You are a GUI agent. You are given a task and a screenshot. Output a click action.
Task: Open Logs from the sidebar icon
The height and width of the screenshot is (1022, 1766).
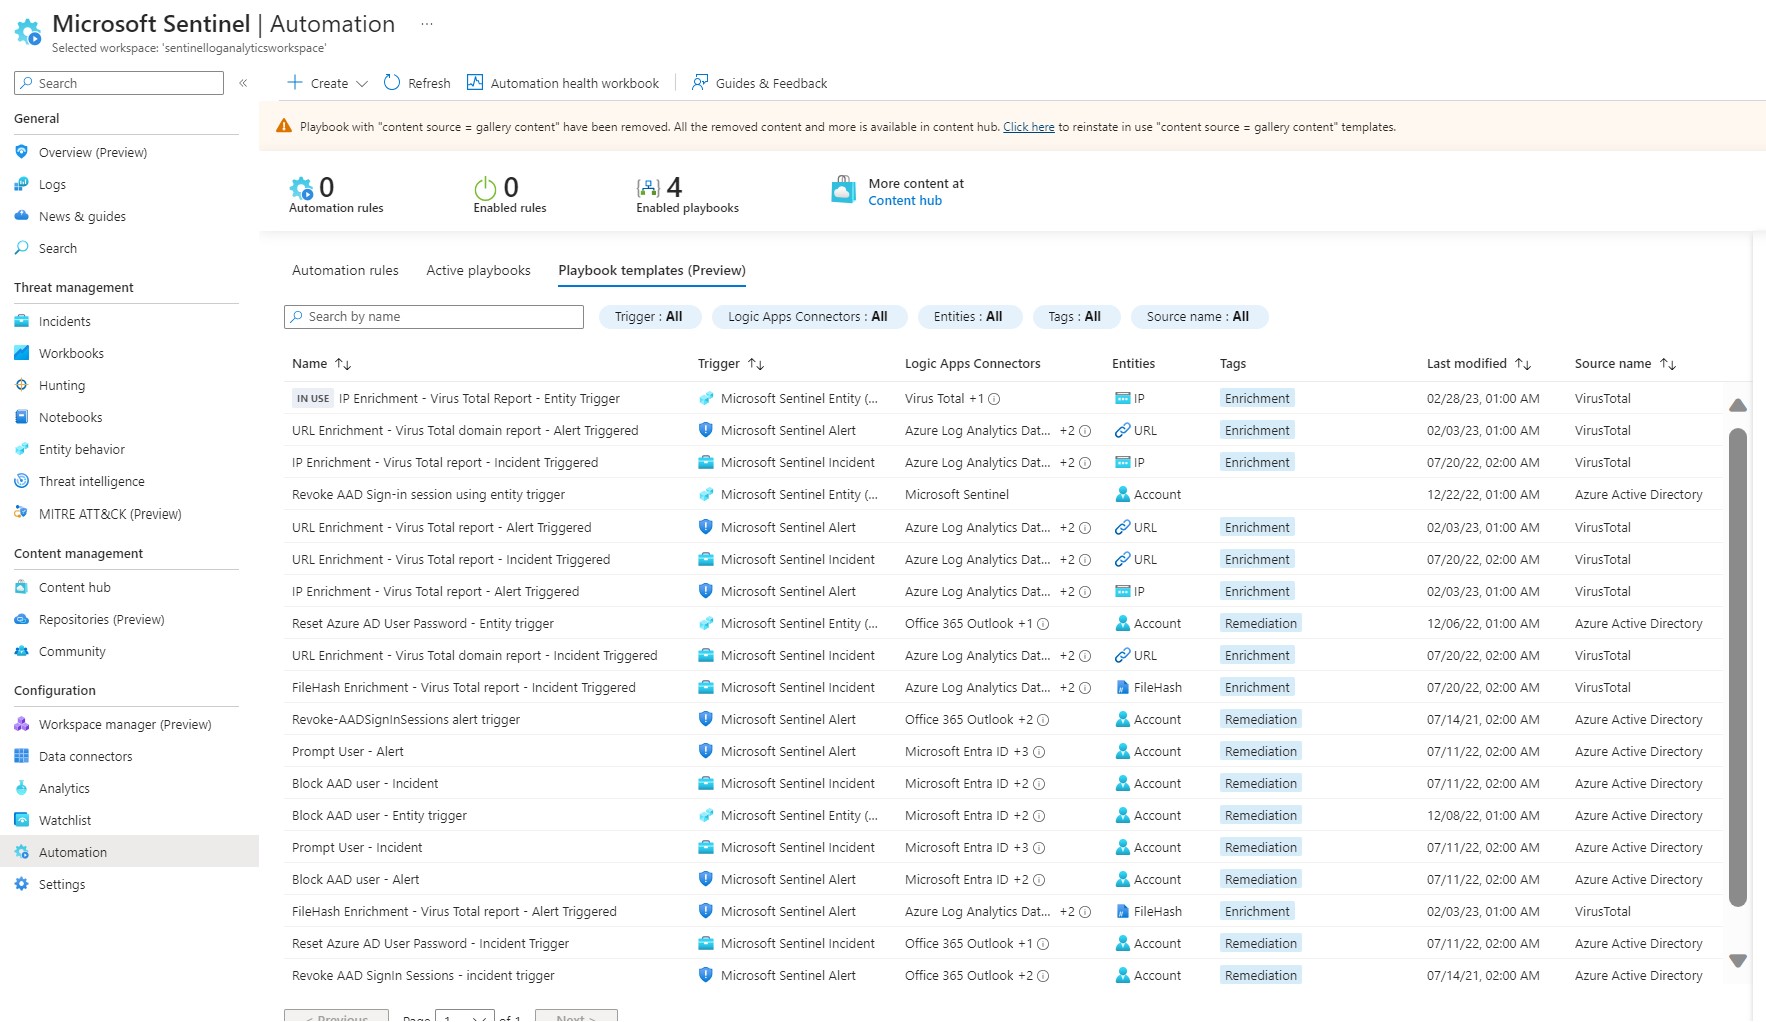click(22, 184)
